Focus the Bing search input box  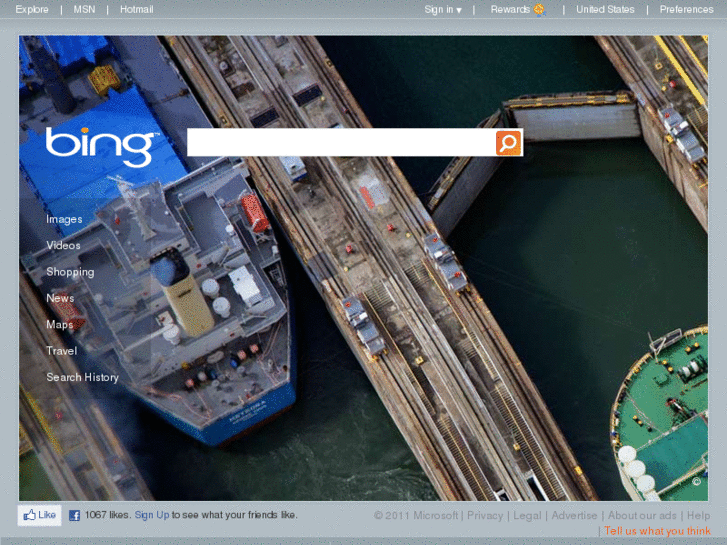(x=341, y=142)
